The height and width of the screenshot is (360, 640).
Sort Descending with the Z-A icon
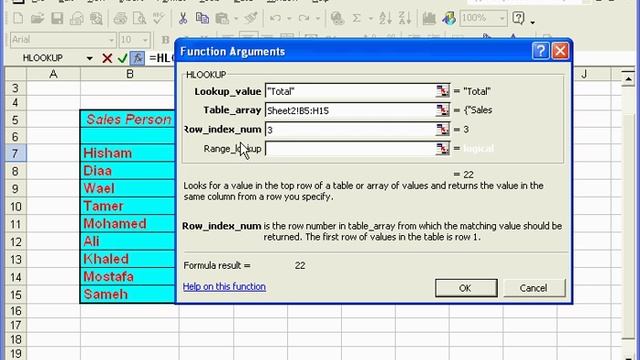(x=404, y=18)
